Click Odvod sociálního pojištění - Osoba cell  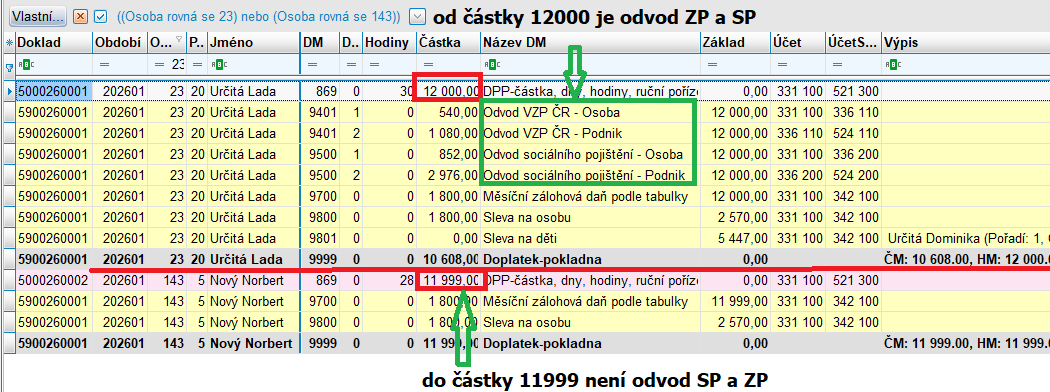point(590,155)
